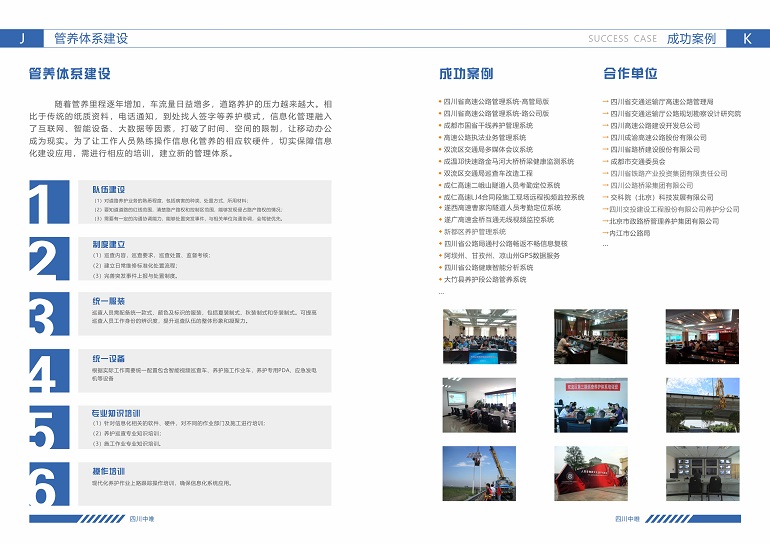The width and height of the screenshot is (770, 544).
Task: Click 阿坝州、甘孜州、凉山州GPS数据服务
Action: [502, 255]
